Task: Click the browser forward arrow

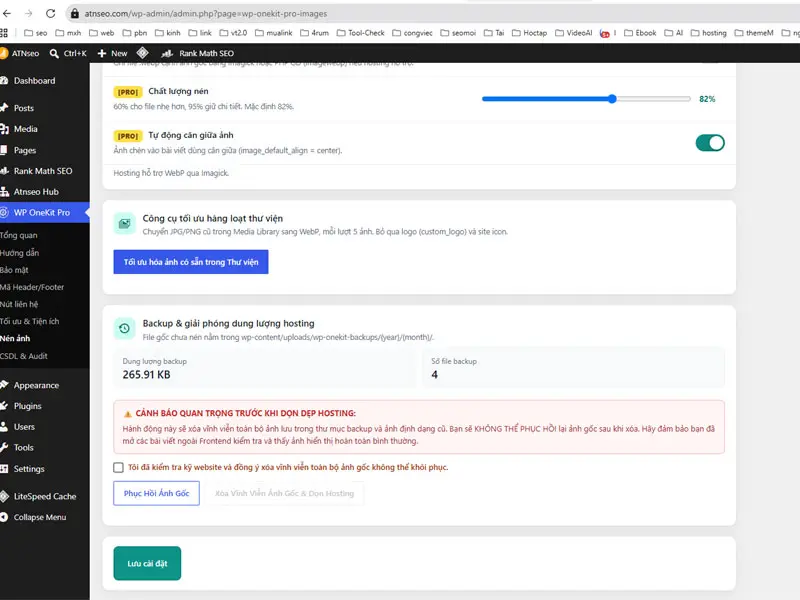Action: tap(29, 13)
